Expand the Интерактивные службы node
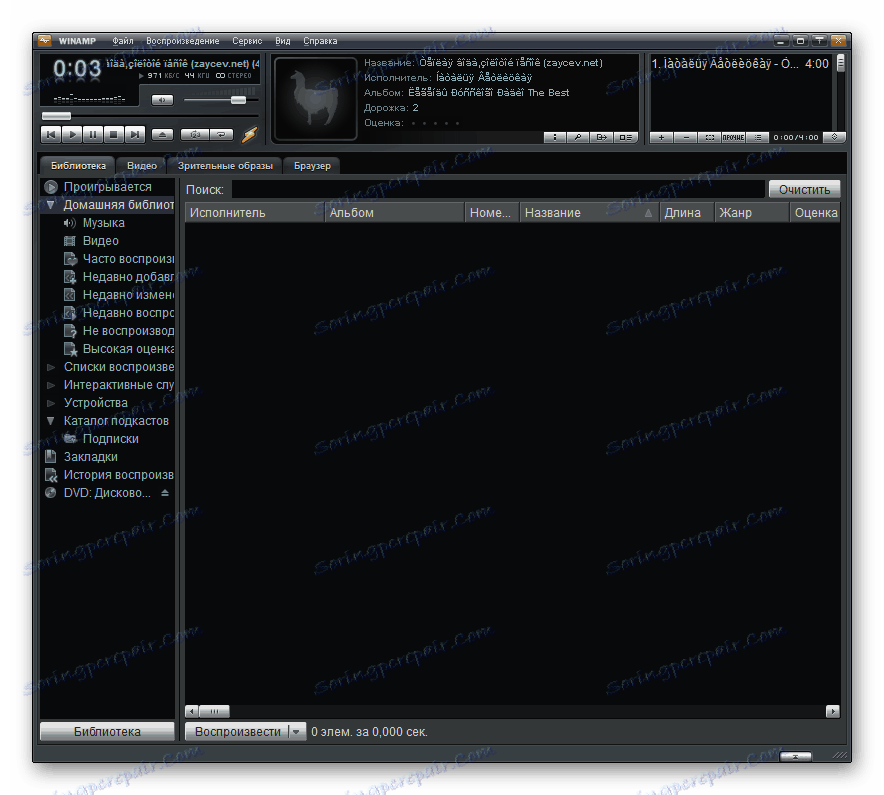Viewport: 884px width, 795px height. click(x=51, y=385)
